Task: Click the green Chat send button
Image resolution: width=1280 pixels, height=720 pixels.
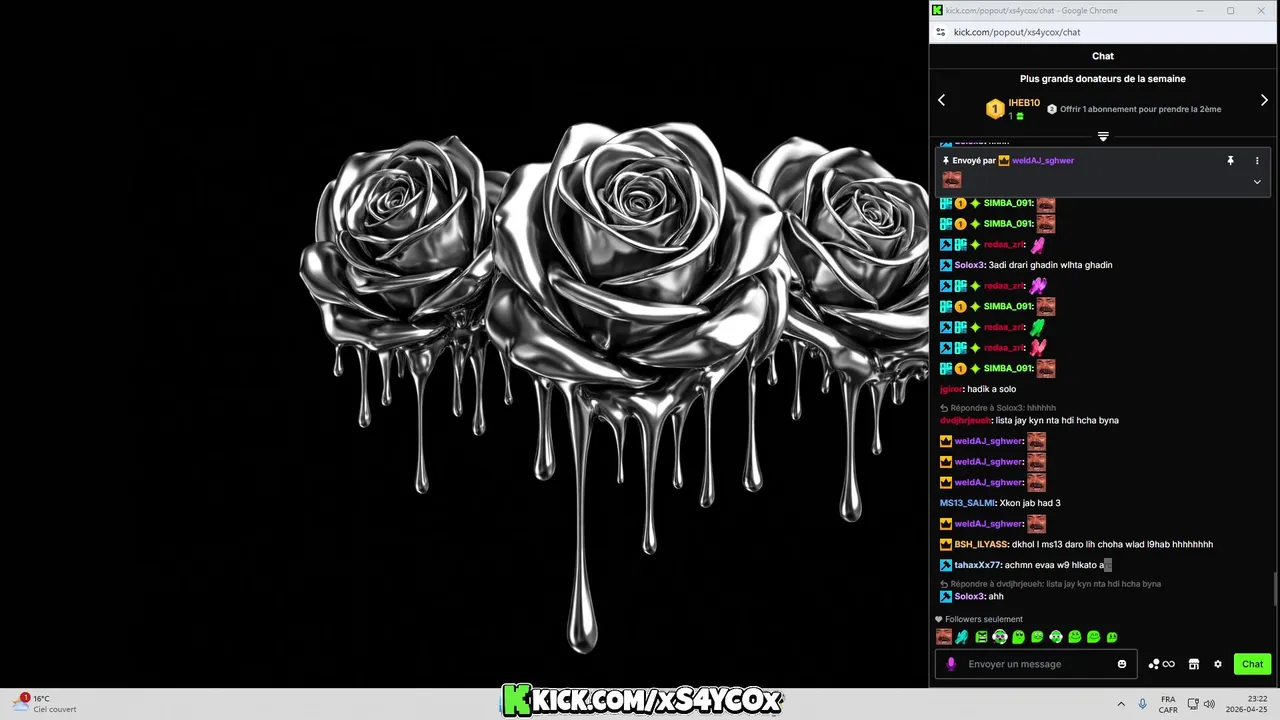Action: coord(1252,664)
